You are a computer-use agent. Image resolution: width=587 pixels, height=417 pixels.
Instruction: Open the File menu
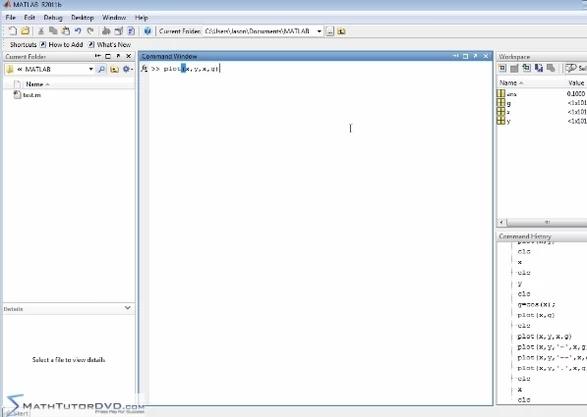(x=10, y=18)
